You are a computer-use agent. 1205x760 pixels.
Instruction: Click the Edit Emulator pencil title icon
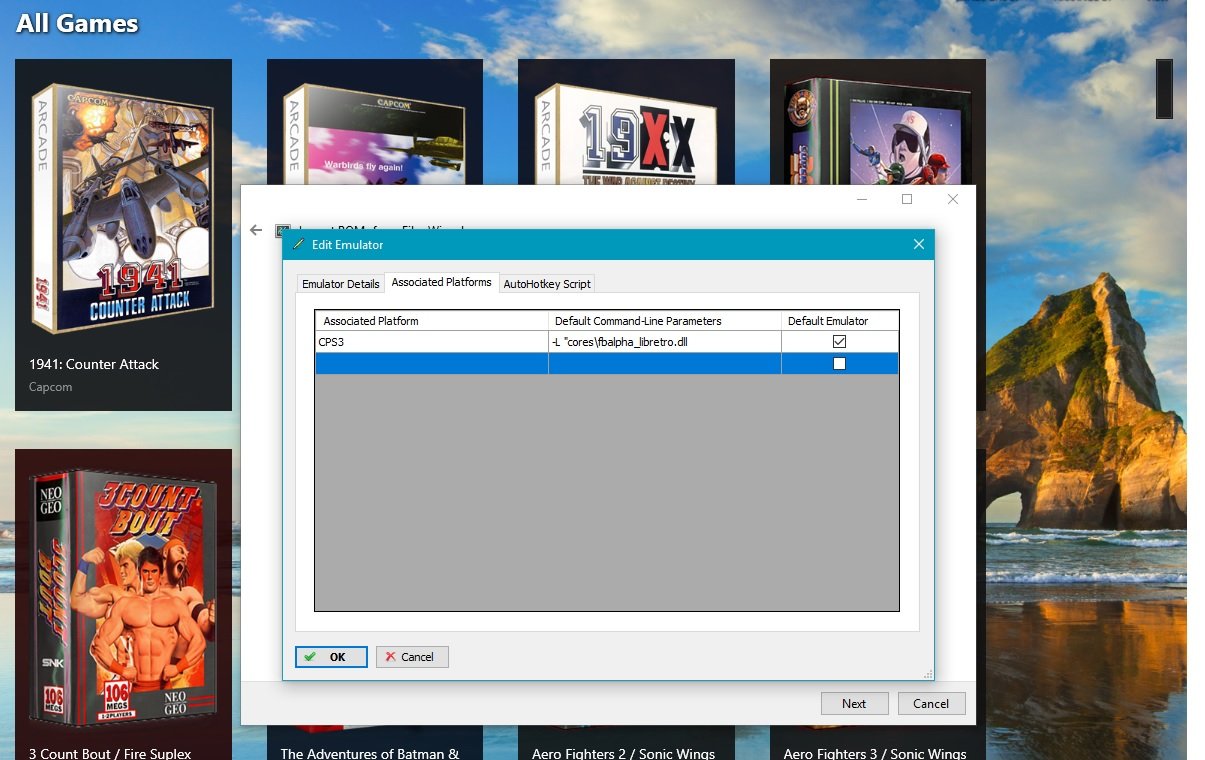298,244
